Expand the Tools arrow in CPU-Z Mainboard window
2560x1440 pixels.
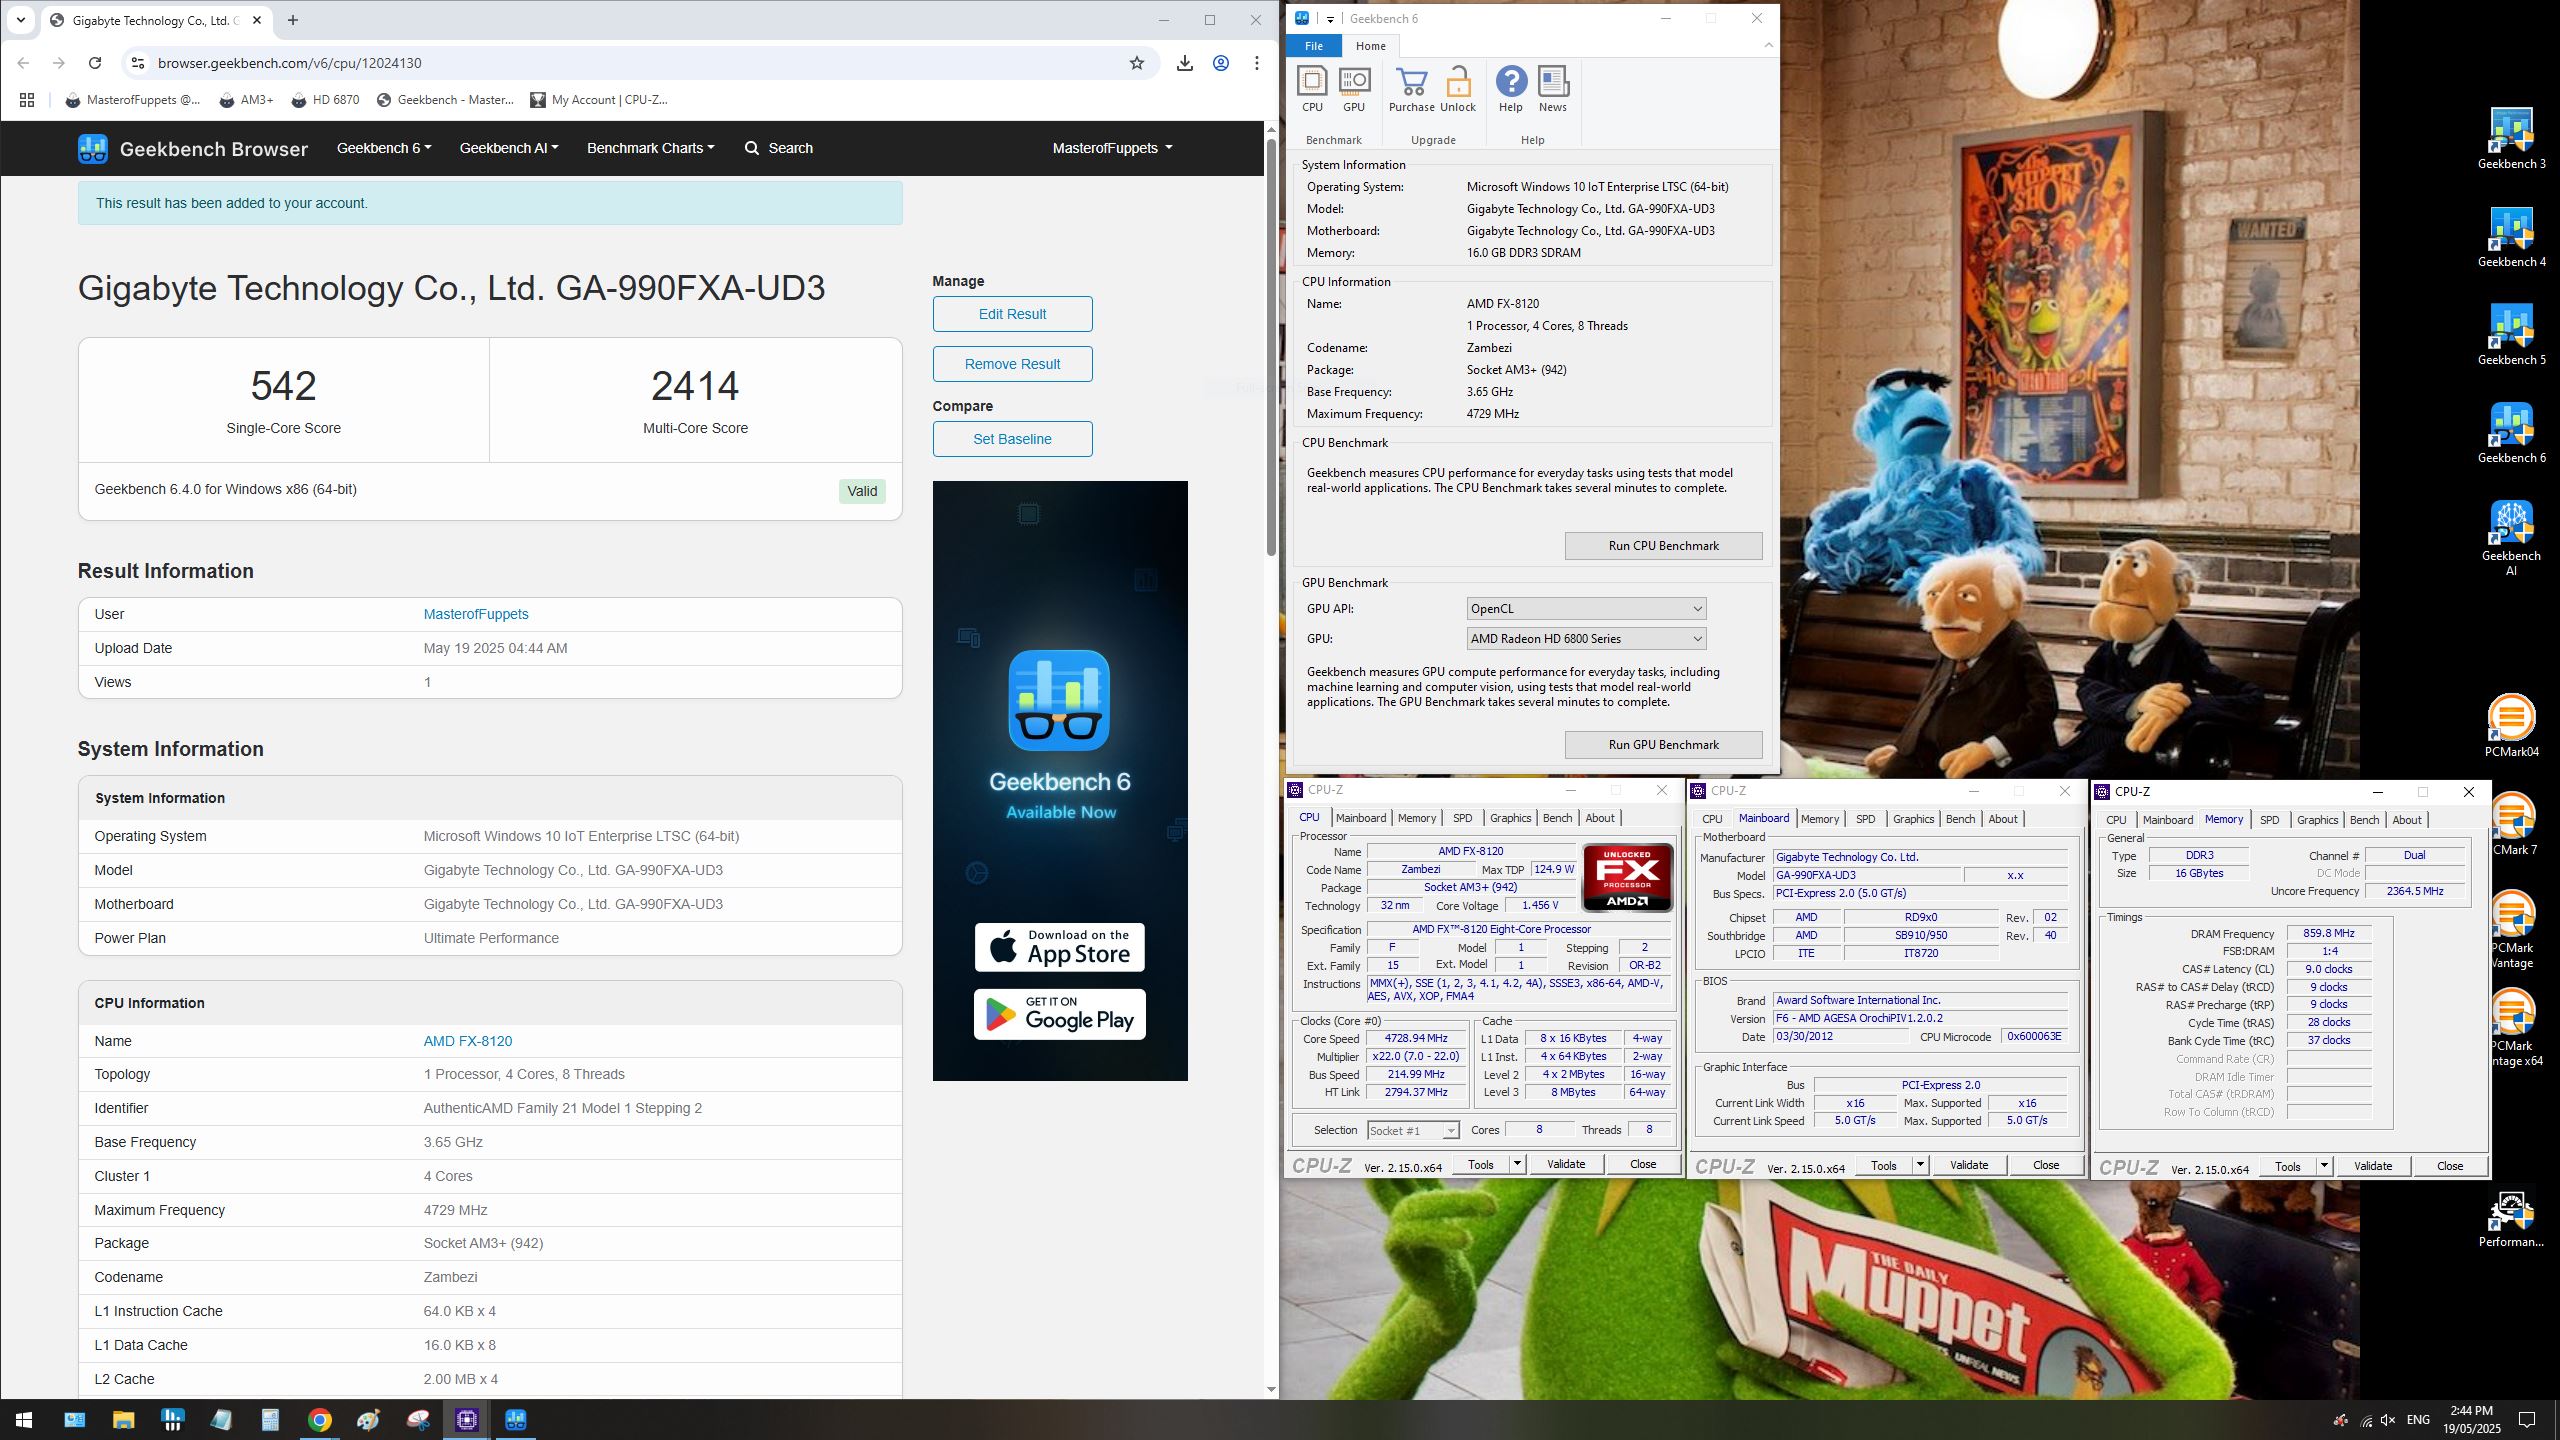[x=1920, y=1165]
